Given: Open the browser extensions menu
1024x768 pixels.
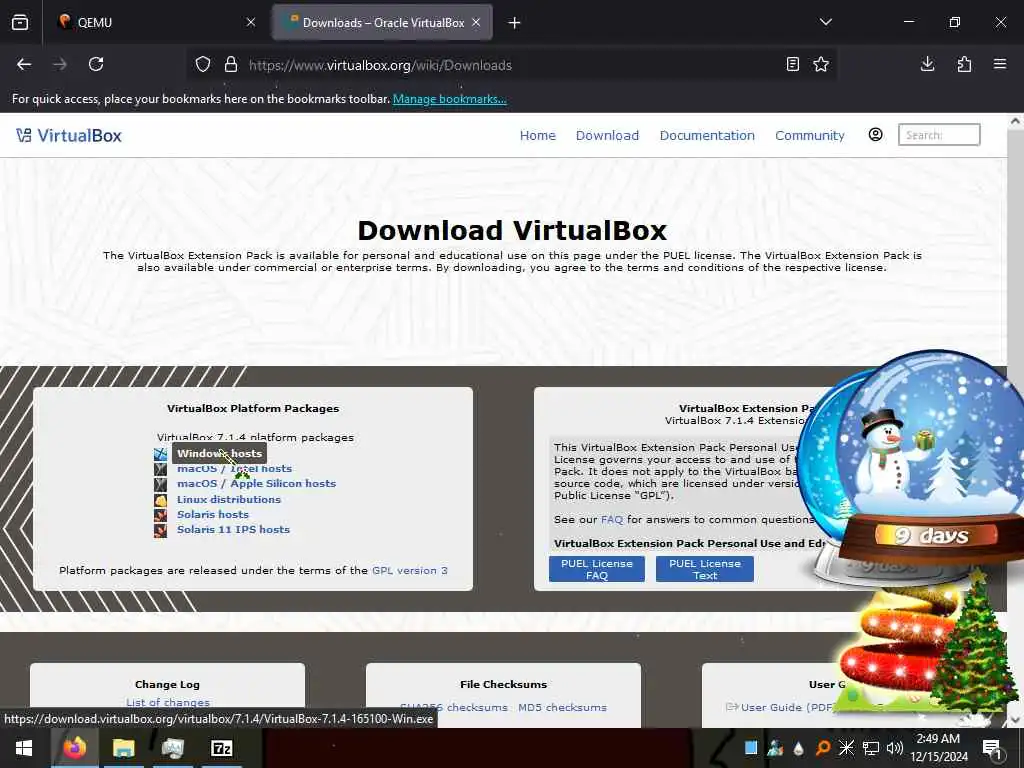Looking at the screenshot, I should click(x=964, y=64).
